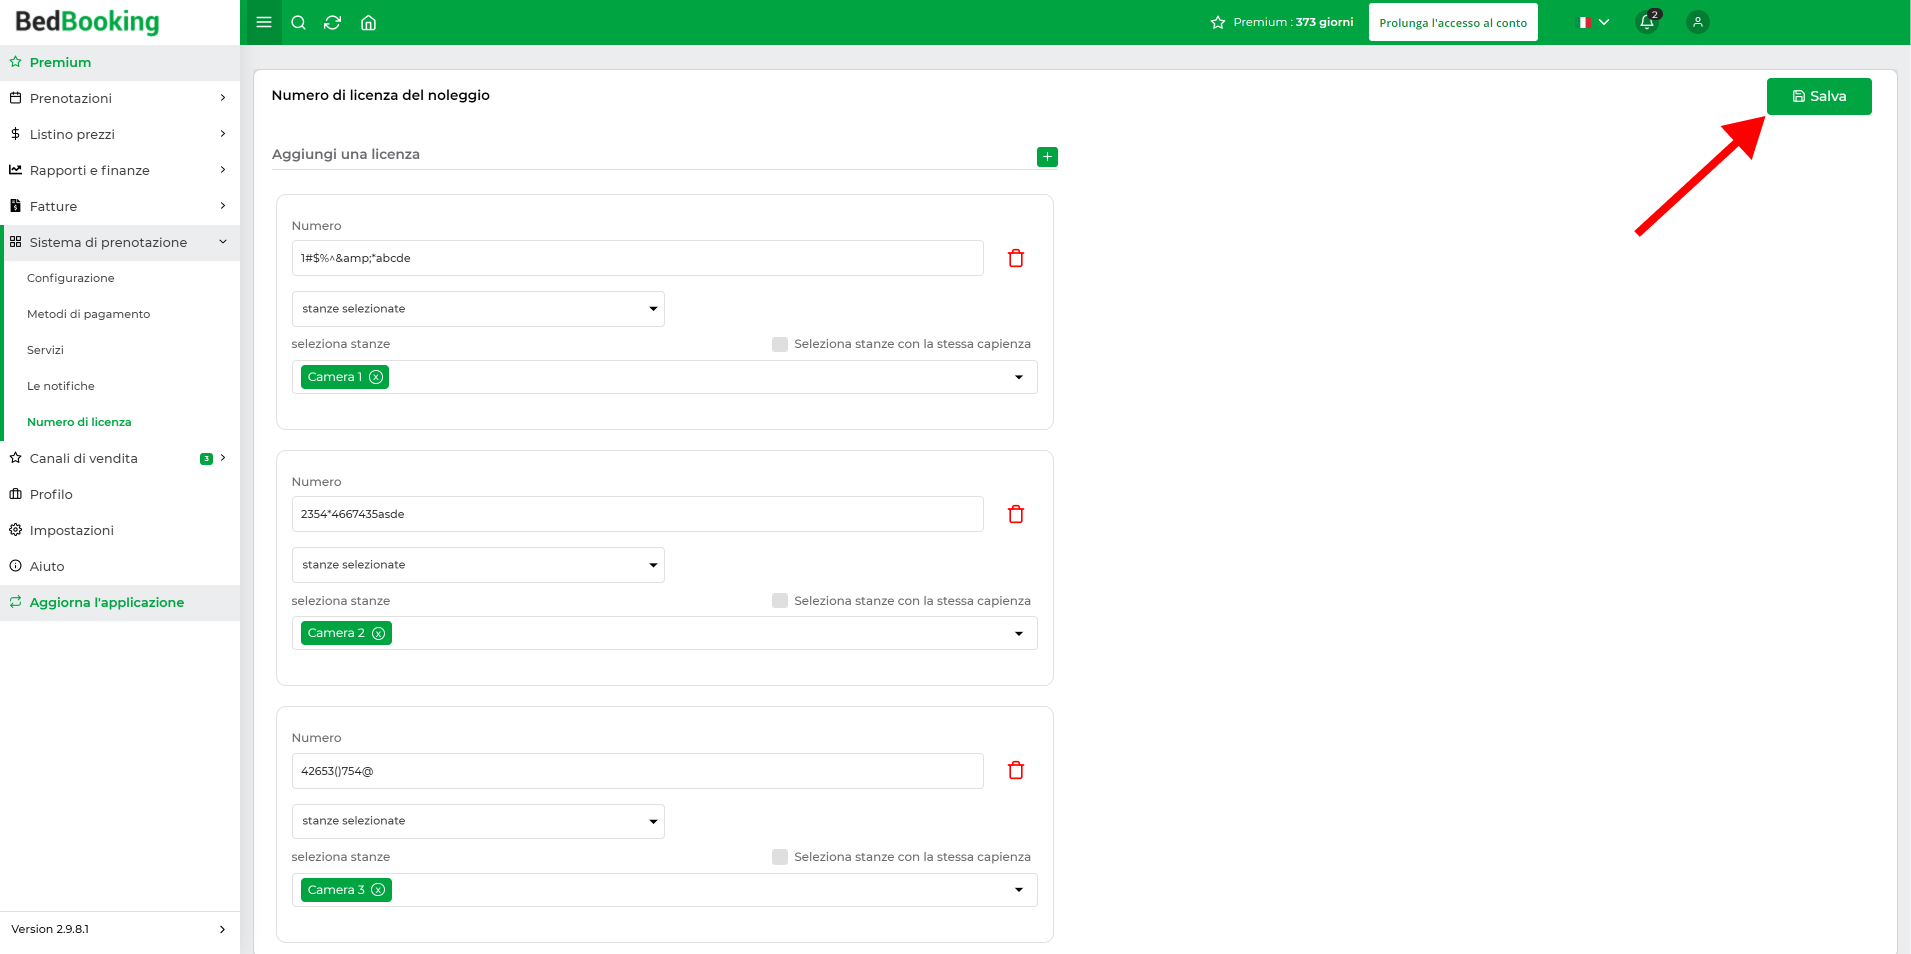Remove Camera 1 tag with x icon

pos(376,377)
